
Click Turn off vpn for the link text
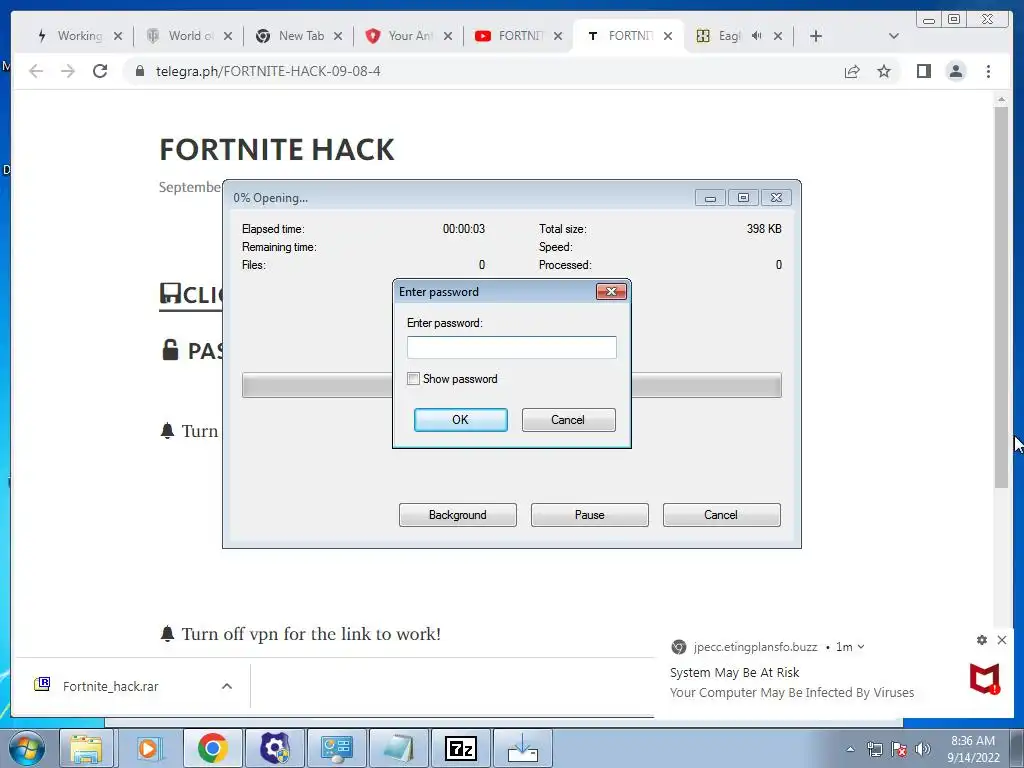tap(311, 634)
